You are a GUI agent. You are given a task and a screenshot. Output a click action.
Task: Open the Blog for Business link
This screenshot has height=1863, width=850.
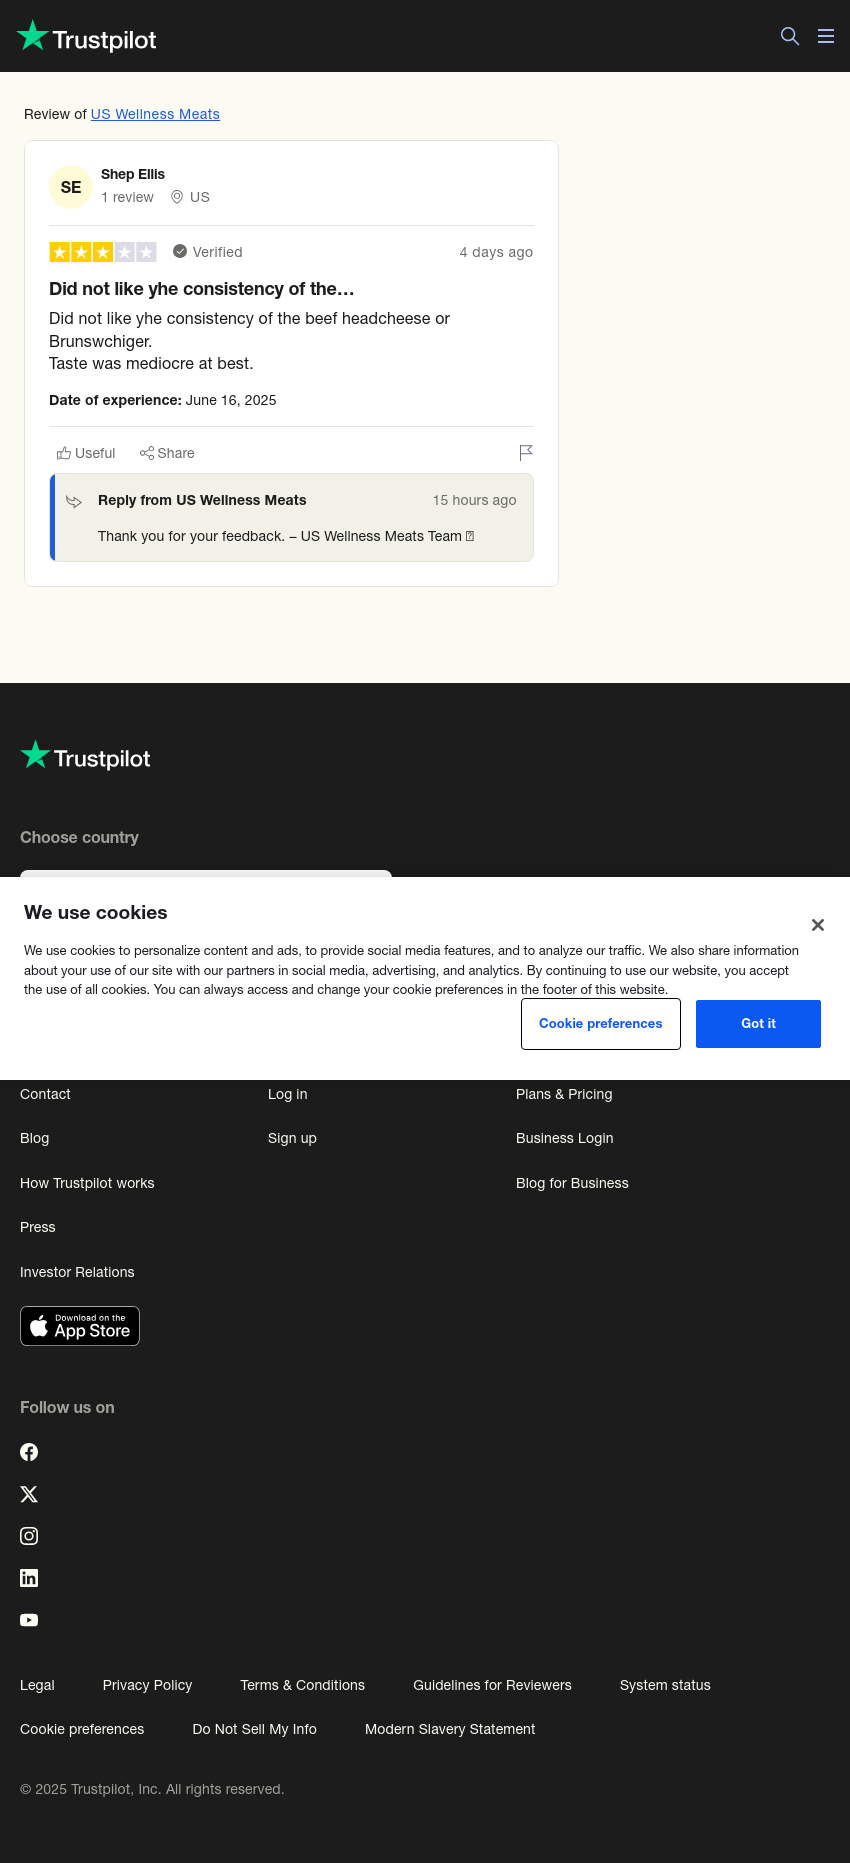pos(572,1183)
